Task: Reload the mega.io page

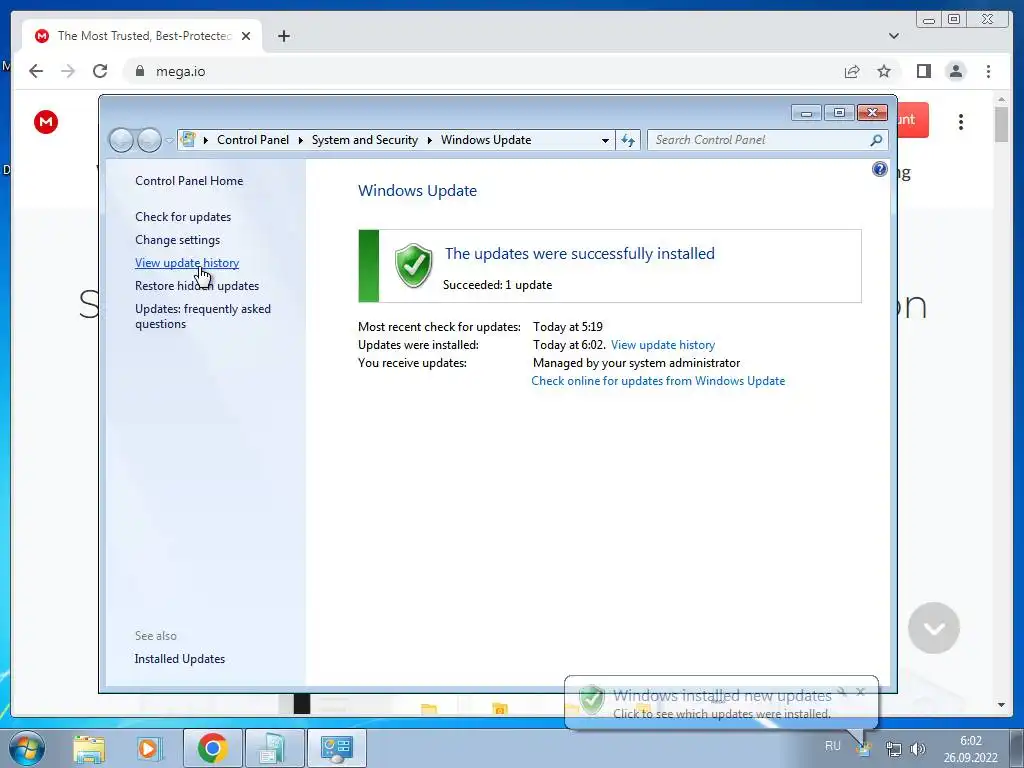Action: (100, 71)
